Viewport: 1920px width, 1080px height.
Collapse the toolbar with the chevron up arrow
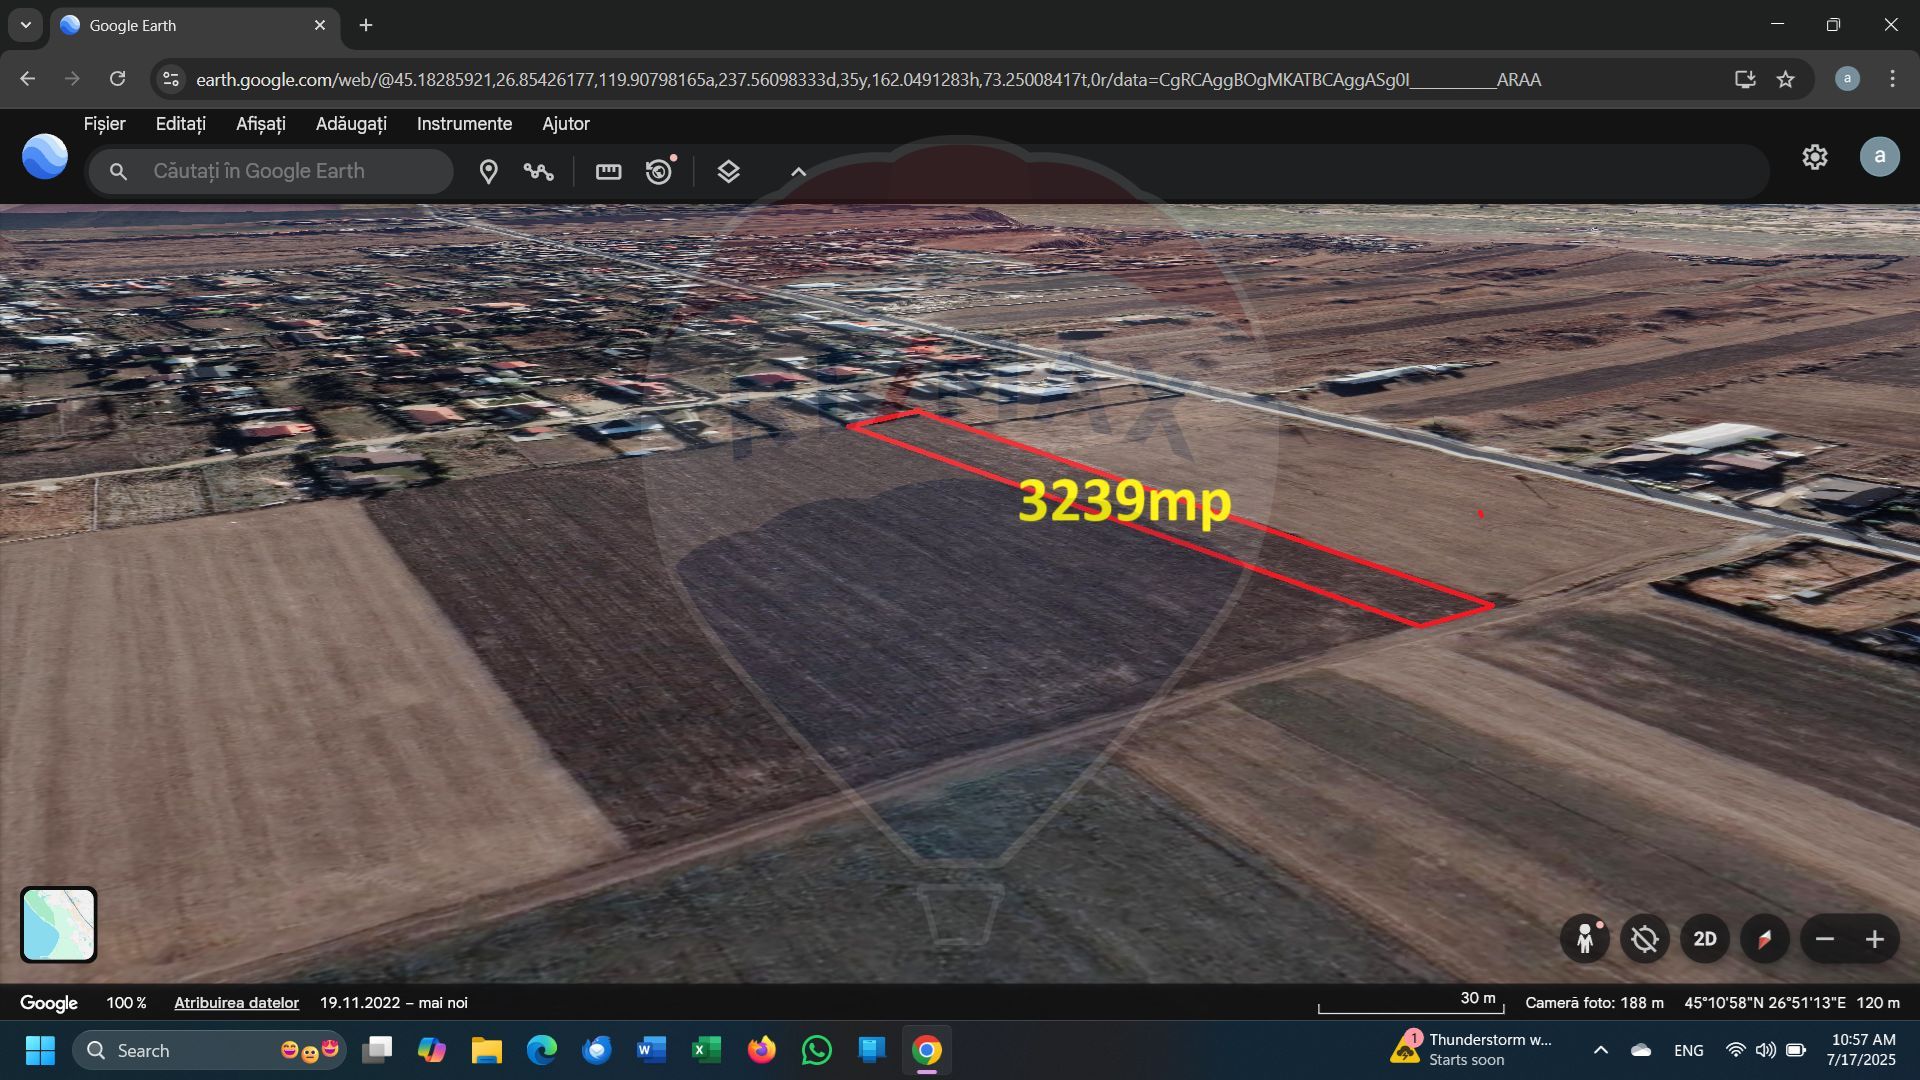click(798, 172)
